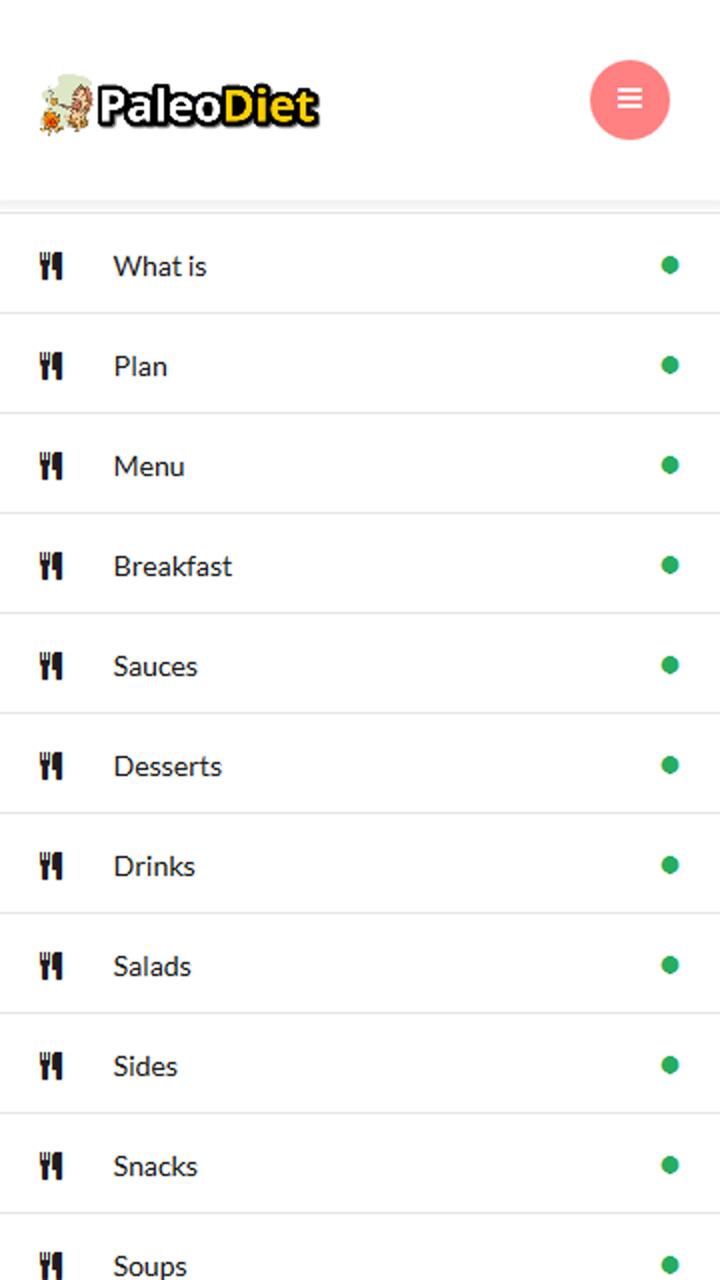Click the green dot next to Sauces
720x1280 pixels.
[x=670, y=665]
